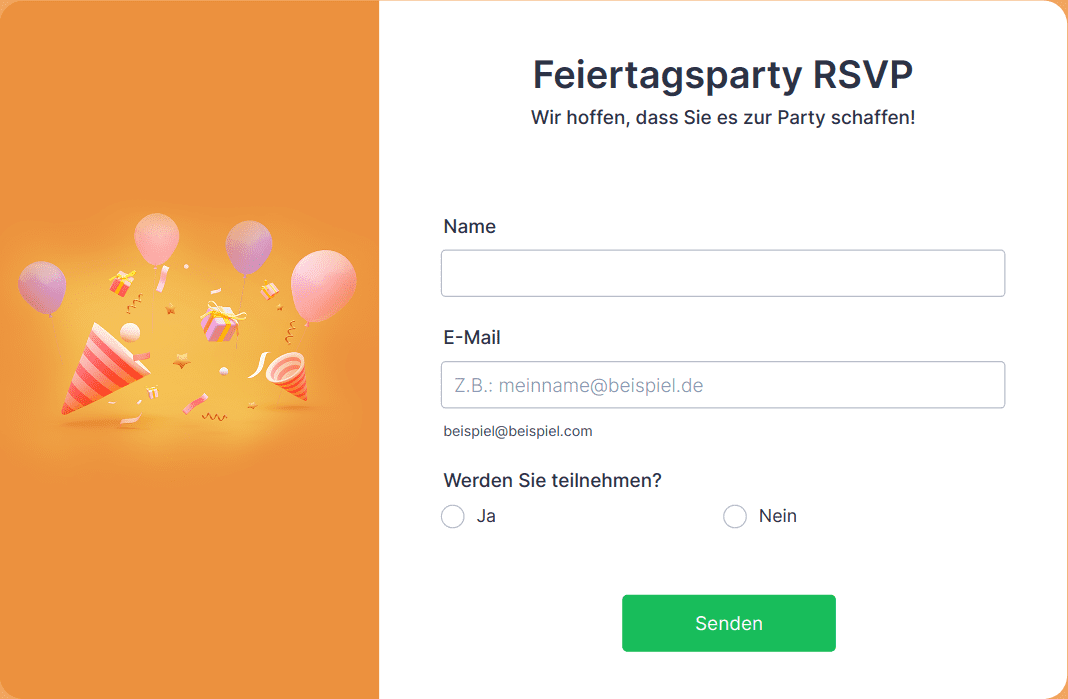The width and height of the screenshot is (1068, 699).
Task: Choose the Nein radio option
Action: pyautogui.click(x=735, y=516)
